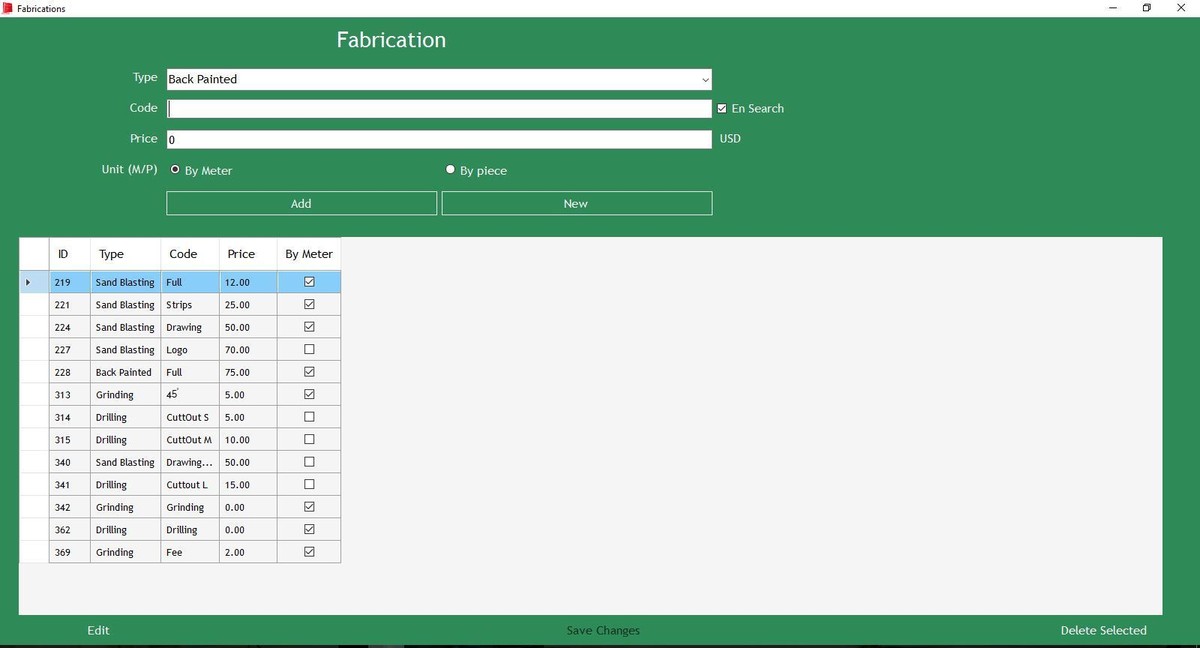Viewport: 1200px width, 648px height.
Task: Select the By piece radio button
Action: click(x=451, y=170)
